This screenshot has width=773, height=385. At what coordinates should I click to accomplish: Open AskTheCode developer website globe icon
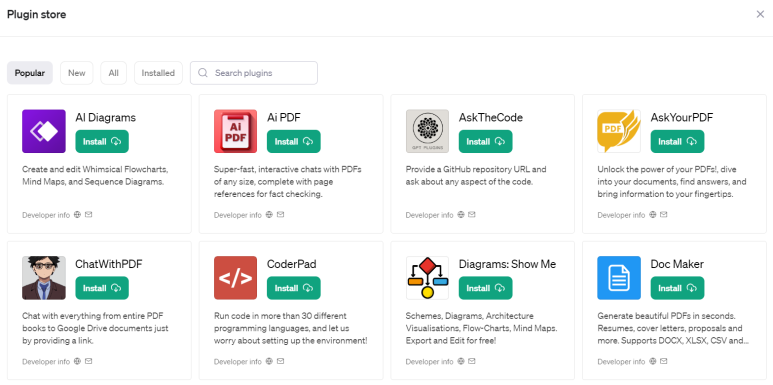click(x=461, y=214)
